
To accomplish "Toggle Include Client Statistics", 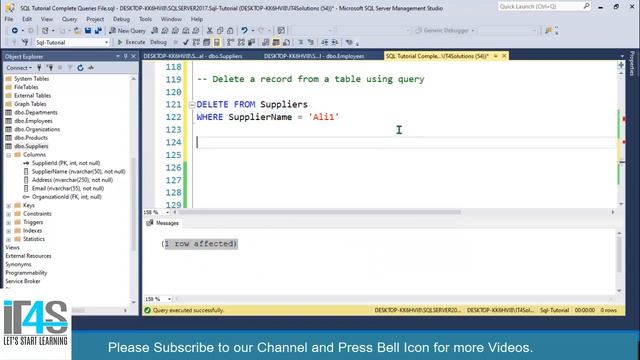I will click(251, 42).
